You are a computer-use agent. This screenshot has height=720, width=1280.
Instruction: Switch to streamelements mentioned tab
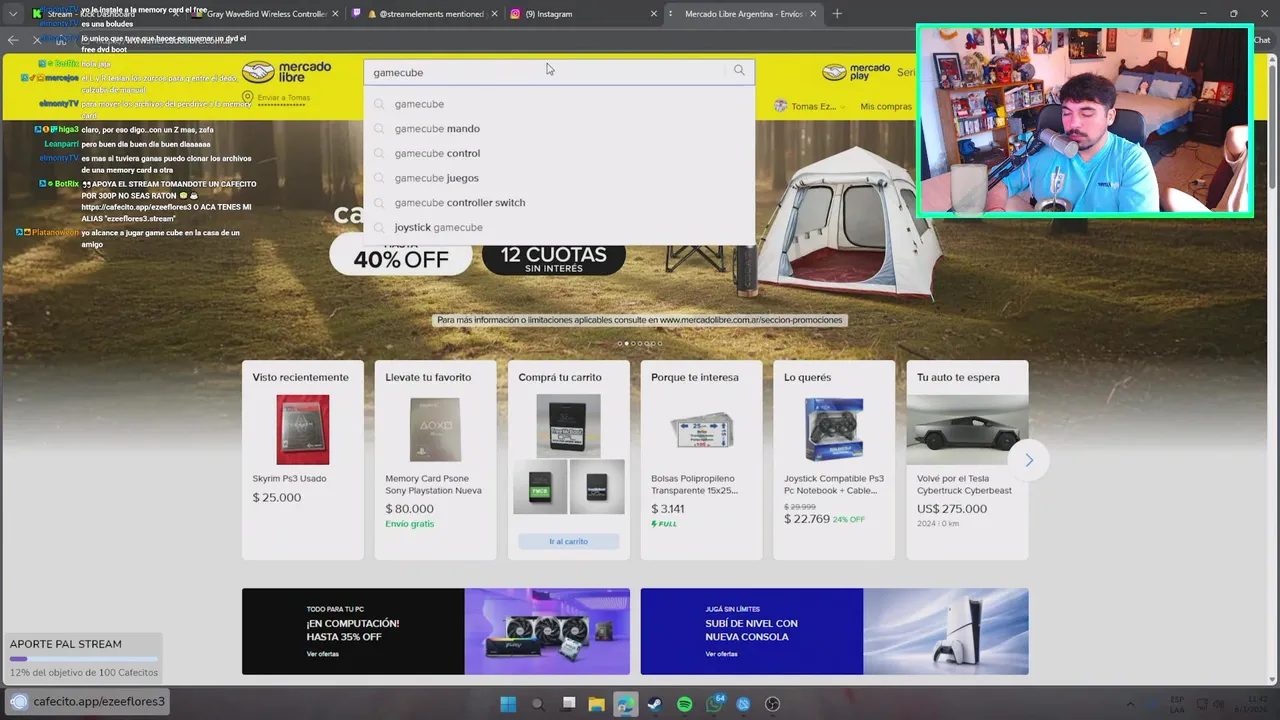tap(422, 14)
